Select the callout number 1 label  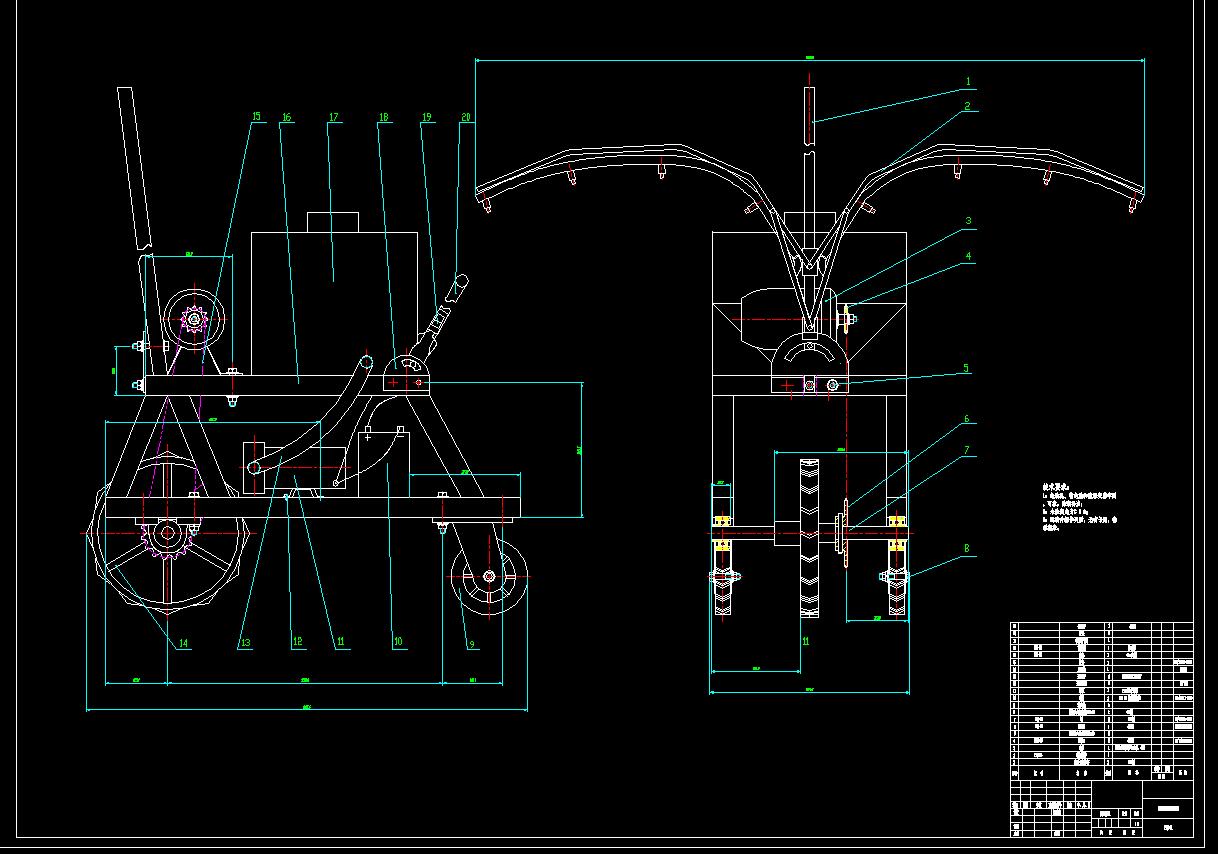[967, 81]
